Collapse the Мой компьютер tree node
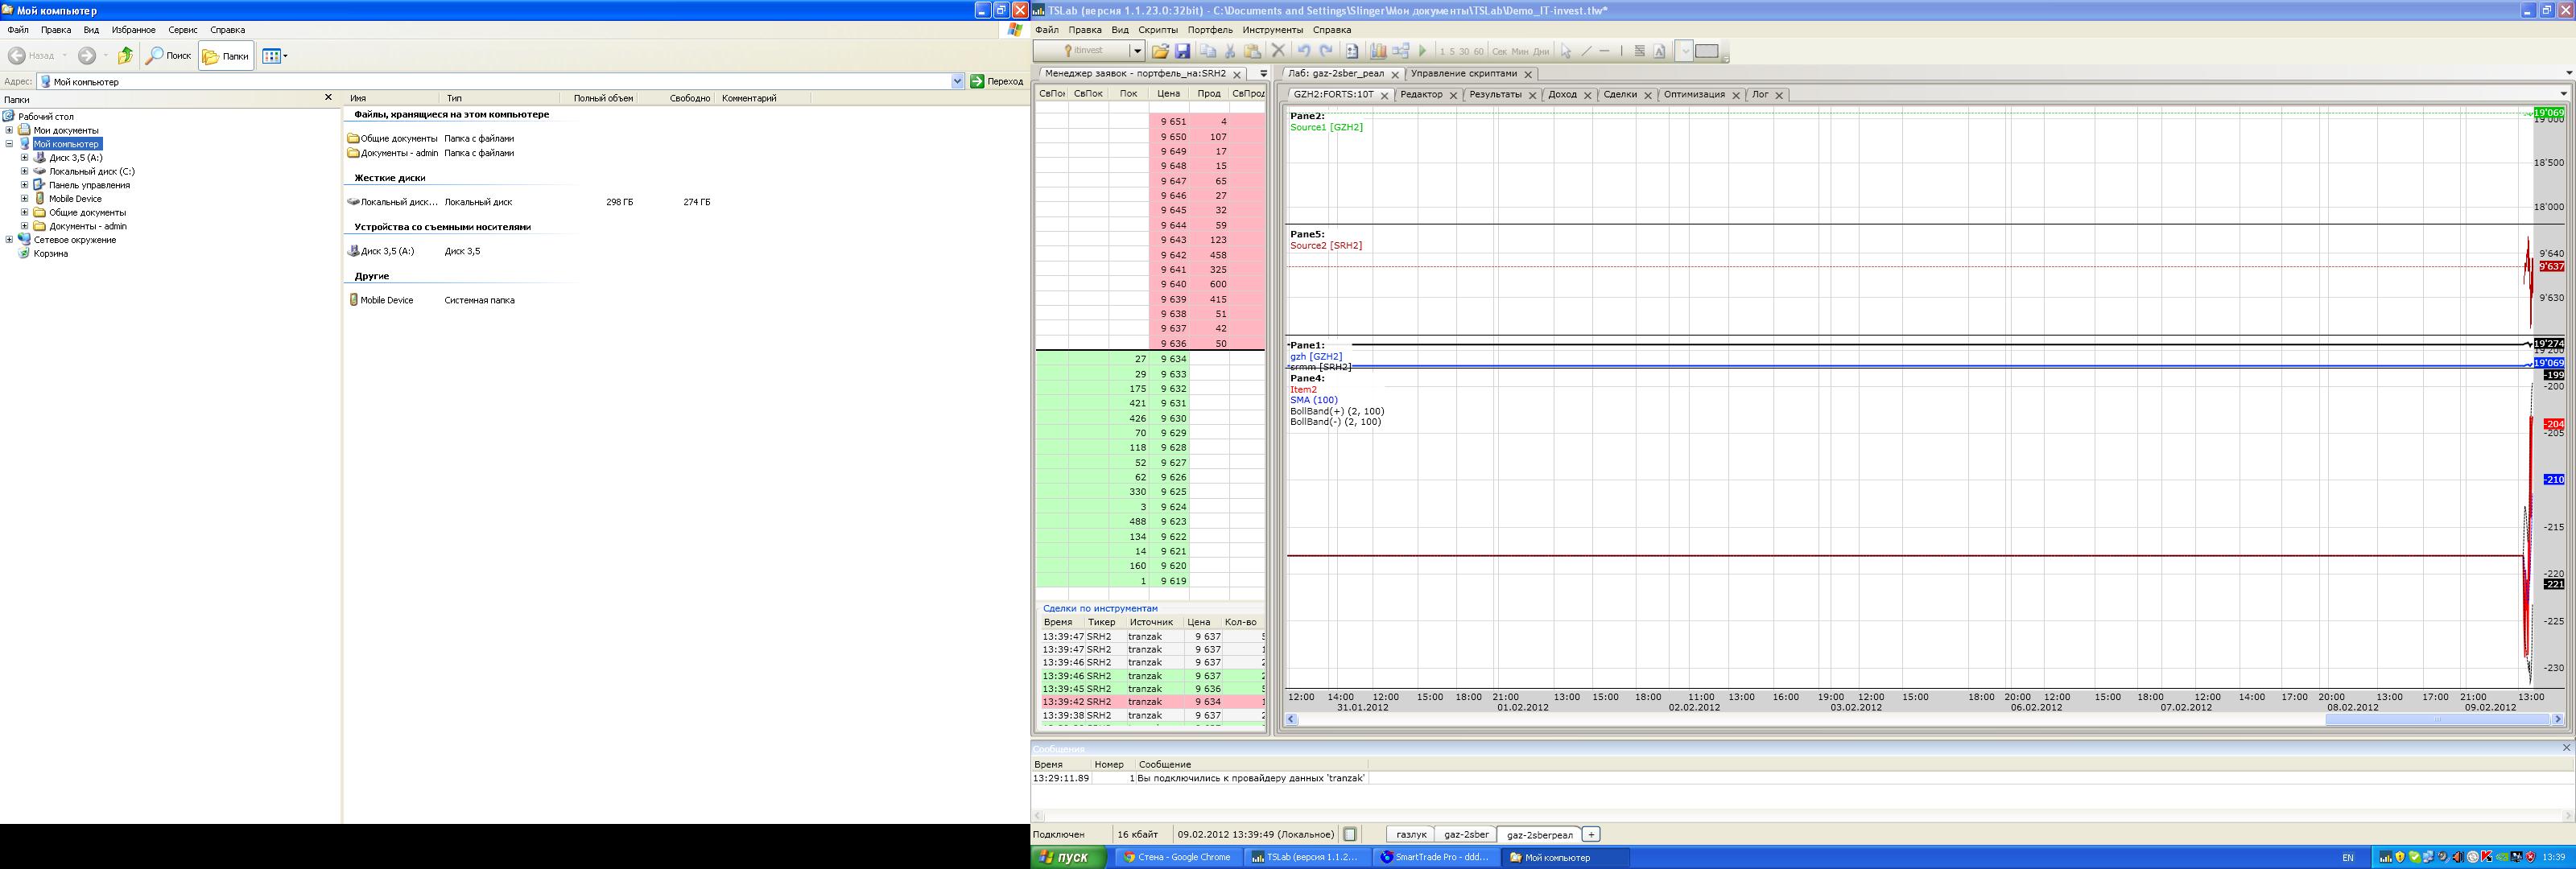The height and width of the screenshot is (869, 2576). click(x=9, y=144)
